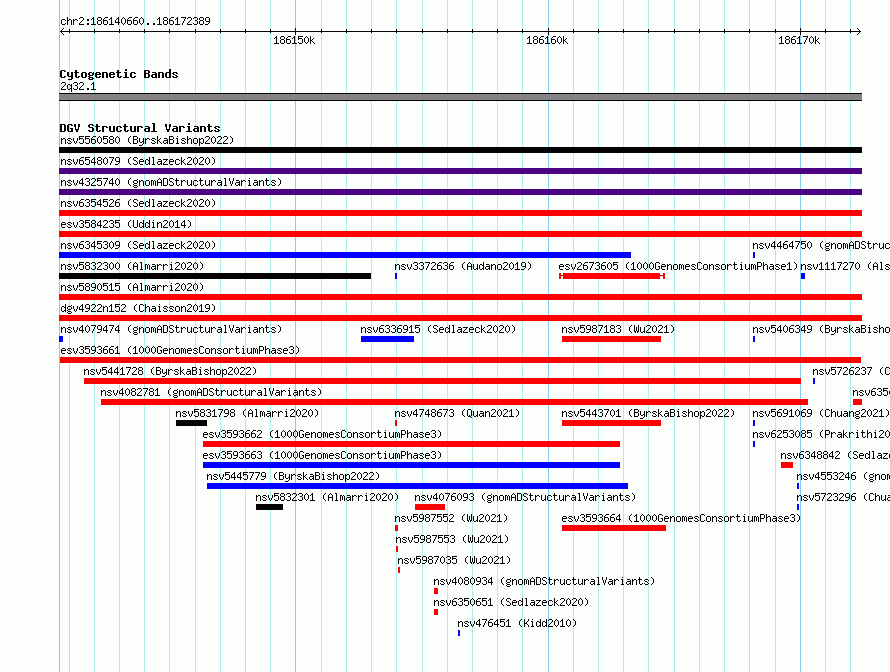Click the esv3593661 (1000GenomesConsortiumPhase3) label
The width and height of the screenshot is (890, 672).
coord(180,350)
